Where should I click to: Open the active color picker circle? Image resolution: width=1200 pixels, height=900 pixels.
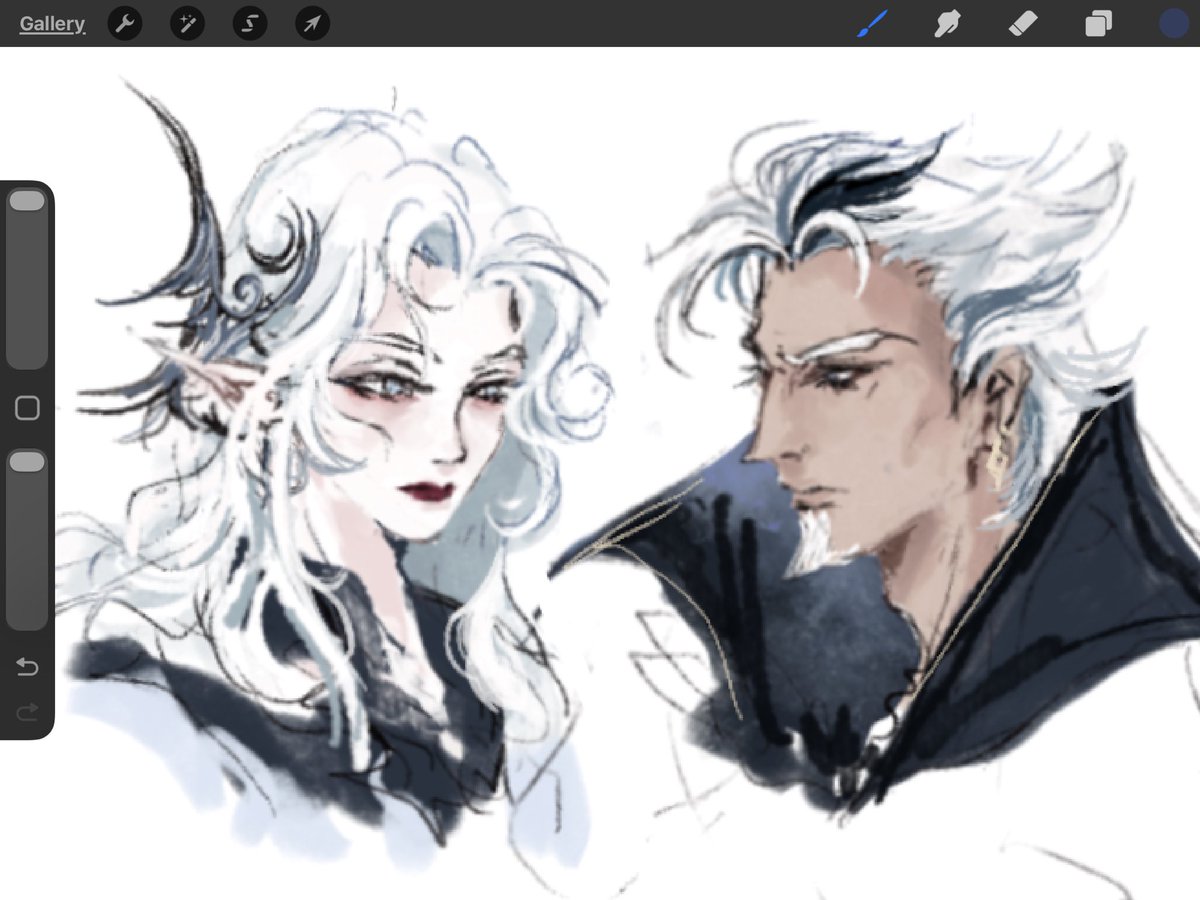click(1173, 23)
